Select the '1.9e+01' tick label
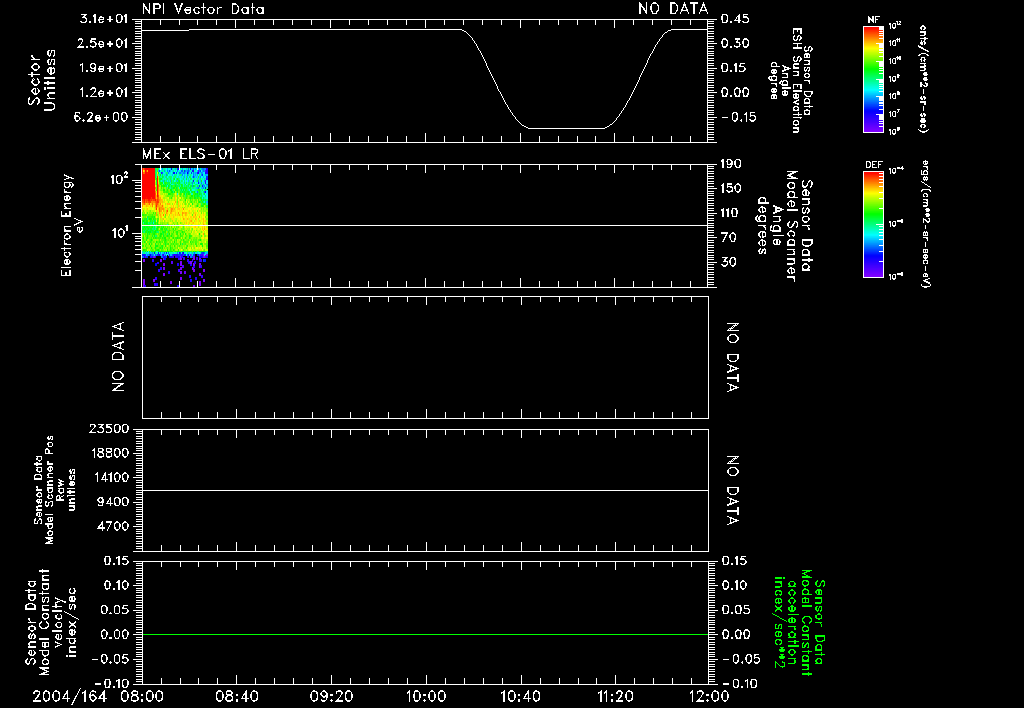This screenshot has width=1024, height=708. coord(103,68)
